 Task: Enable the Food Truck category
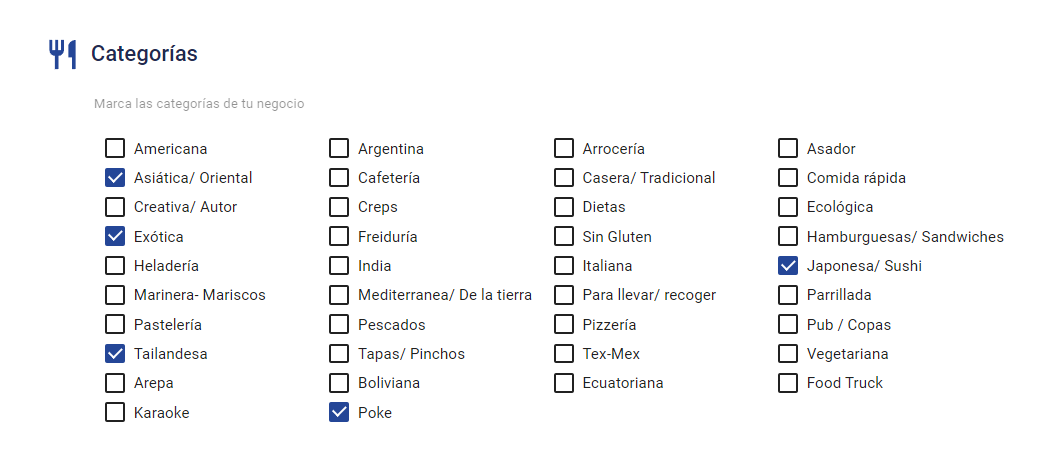pos(788,383)
